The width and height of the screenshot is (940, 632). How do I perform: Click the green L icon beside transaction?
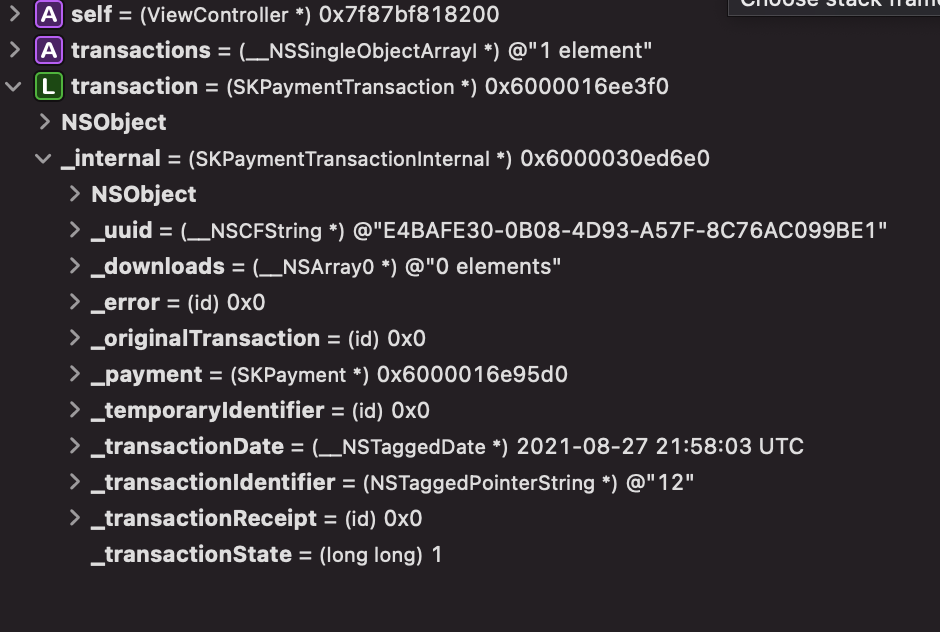point(49,86)
